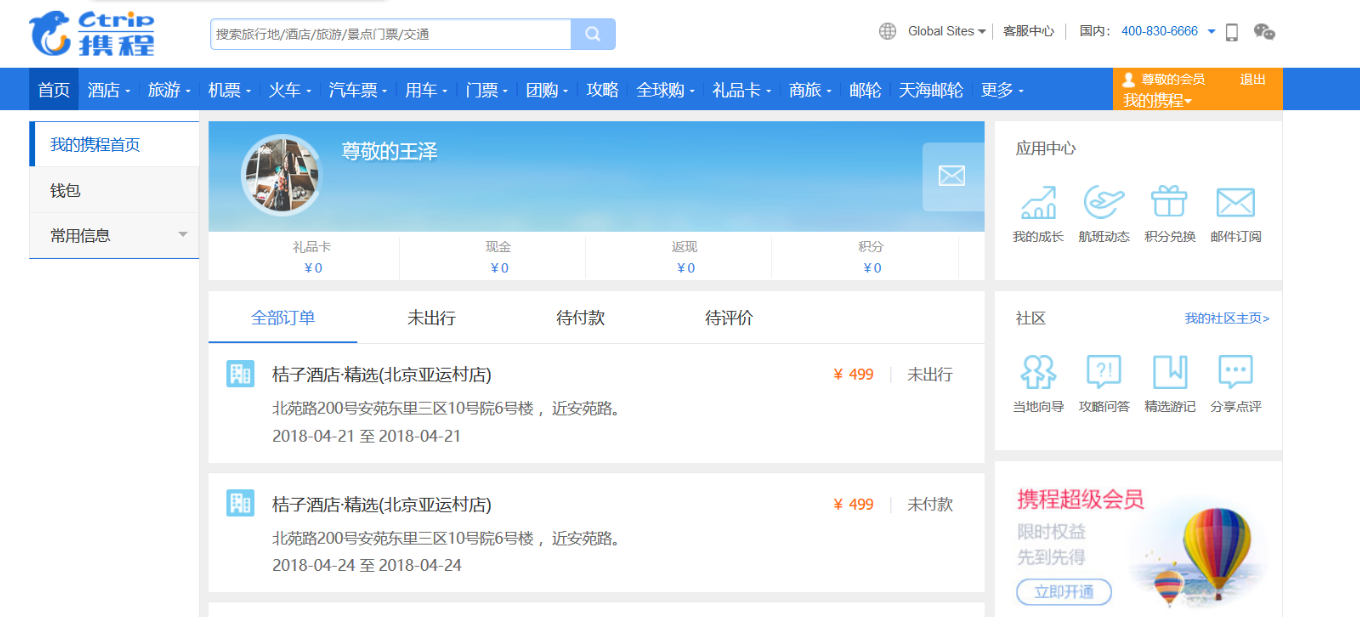Open the 全球购 nav dropdown
1360x617 pixels.
(x=665, y=90)
